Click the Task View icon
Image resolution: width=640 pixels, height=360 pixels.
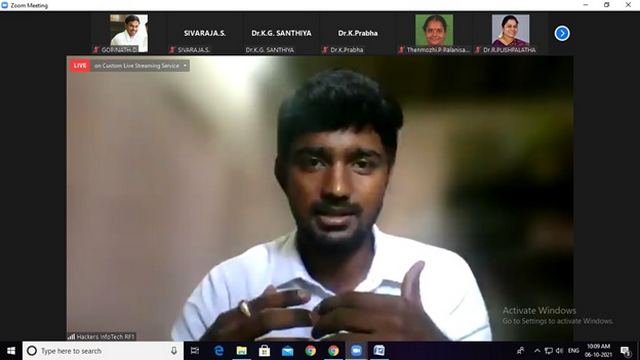pyautogui.click(x=195, y=351)
